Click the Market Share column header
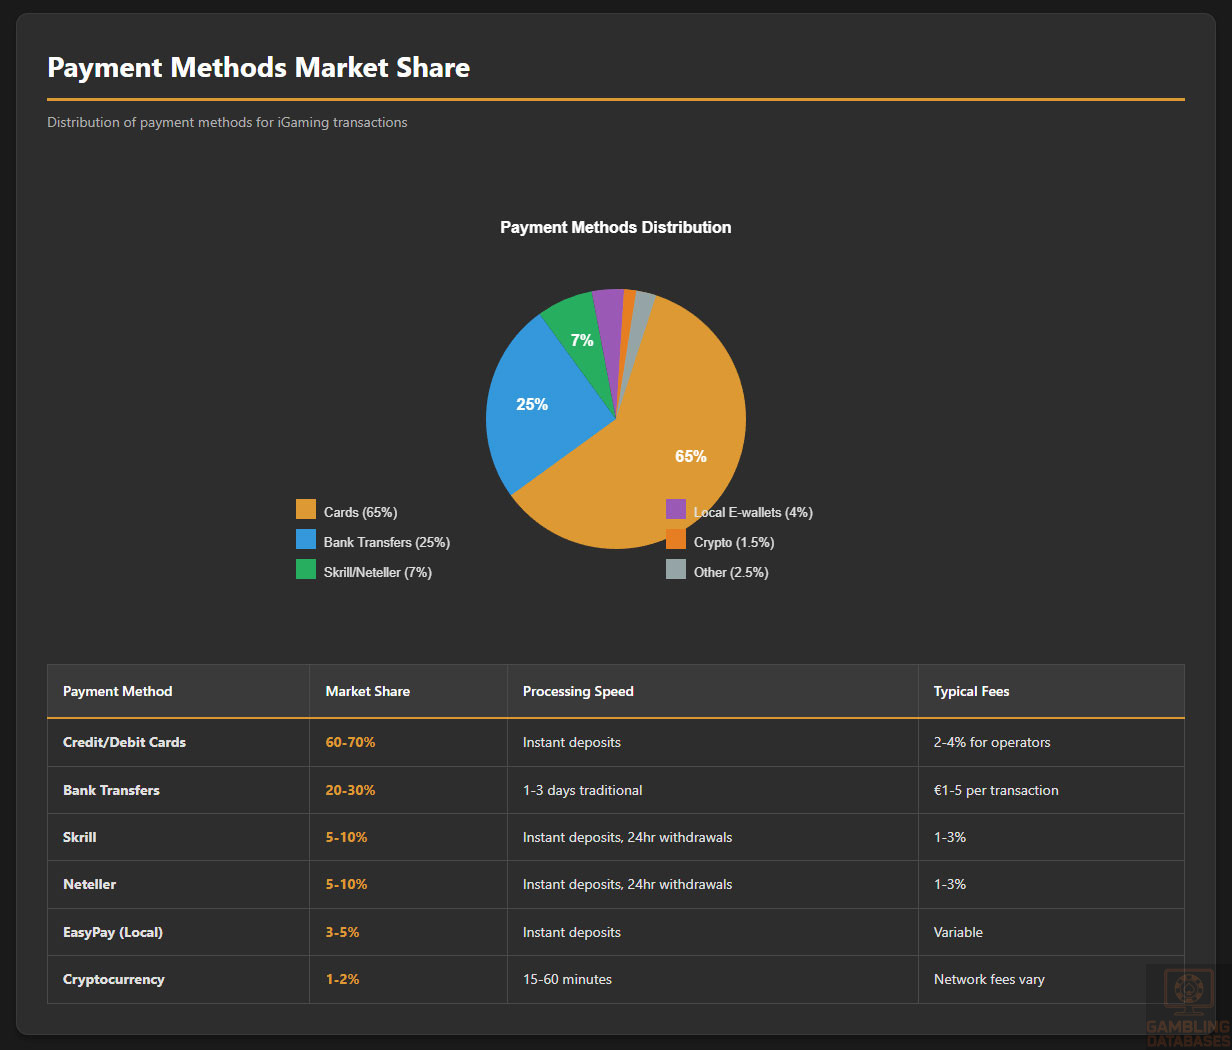The height and width of the screenshot is (1050, 1232). click(x=368, y=692)
